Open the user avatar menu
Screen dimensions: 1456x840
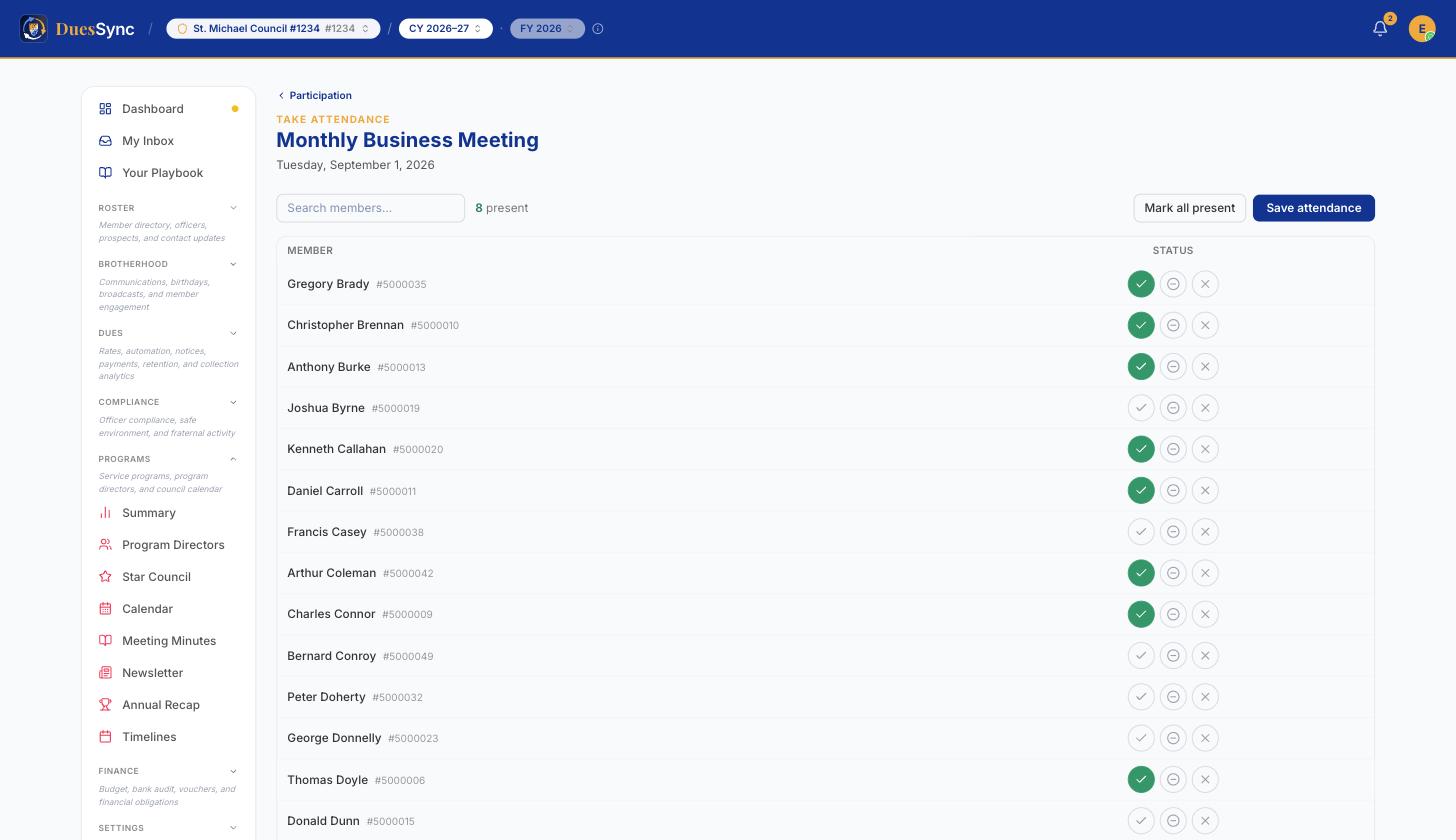coord(1422,29)
